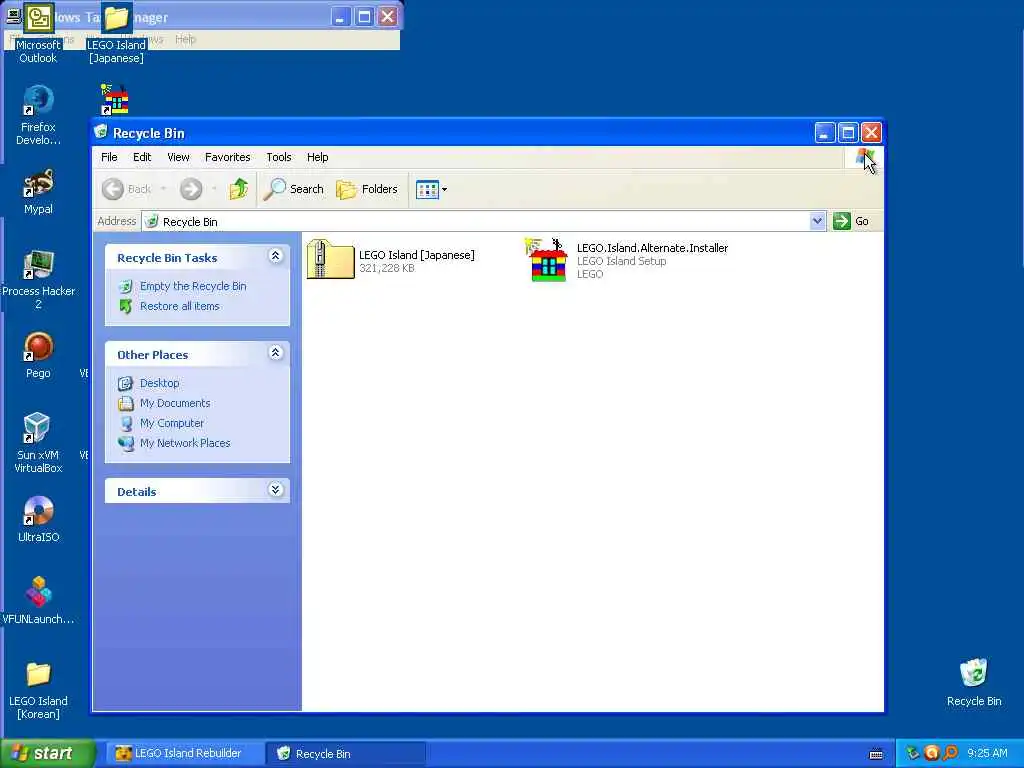Select the Recycle Bin desktop icon
The image size is (1024, 768).
point(974,683)
